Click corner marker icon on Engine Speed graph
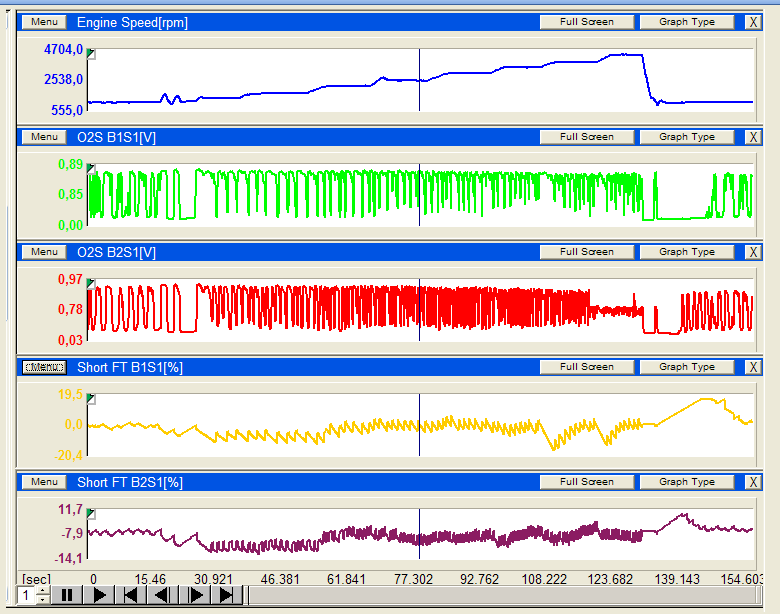Image resolution: width=780 pixels, height=614 pixels. pyautogui.click(x=92, y=55)
